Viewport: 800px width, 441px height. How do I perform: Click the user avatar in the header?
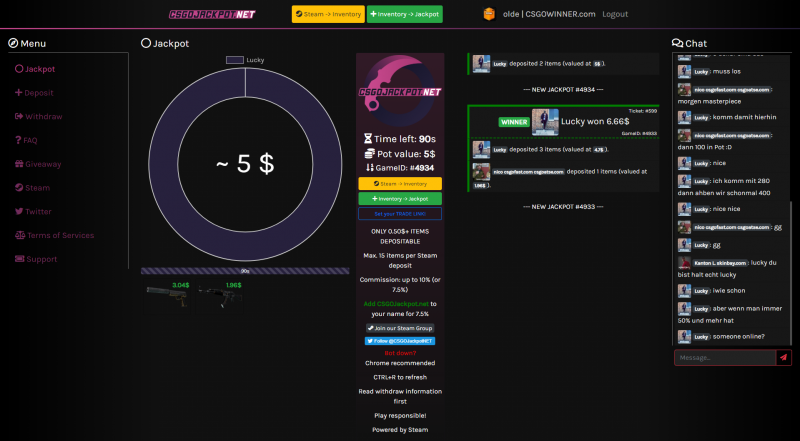(x=489, y=14)
